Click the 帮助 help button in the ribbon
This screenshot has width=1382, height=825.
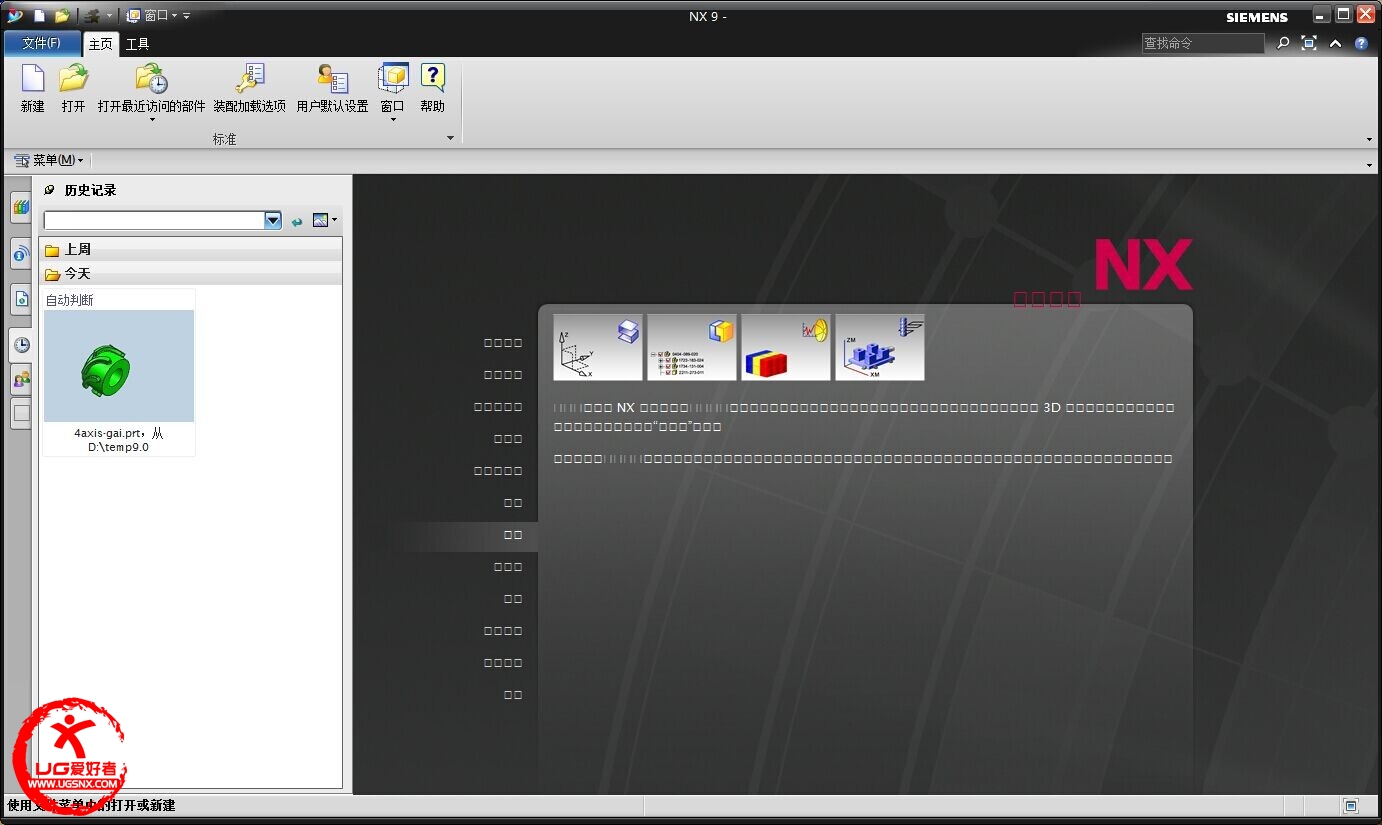click(x=432, y=88)
